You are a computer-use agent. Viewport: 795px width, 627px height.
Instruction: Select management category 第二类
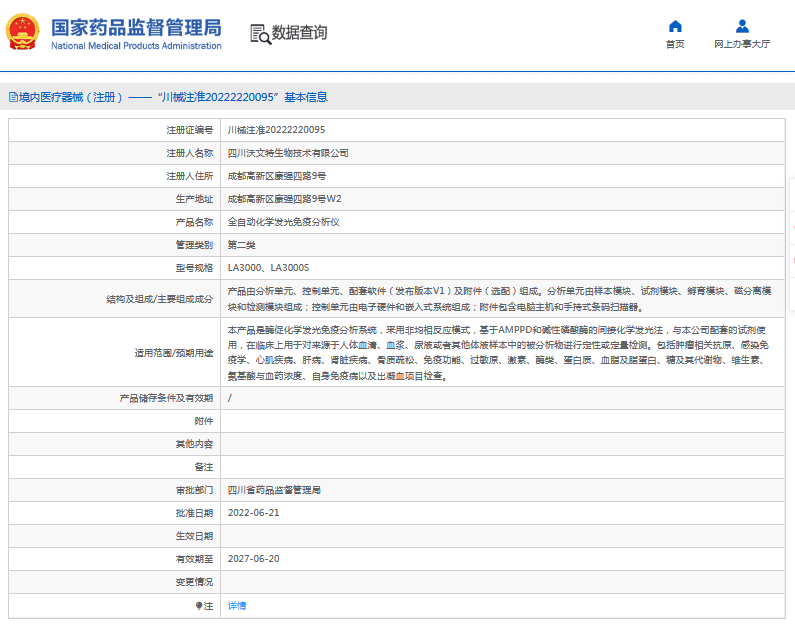(241, 245)
